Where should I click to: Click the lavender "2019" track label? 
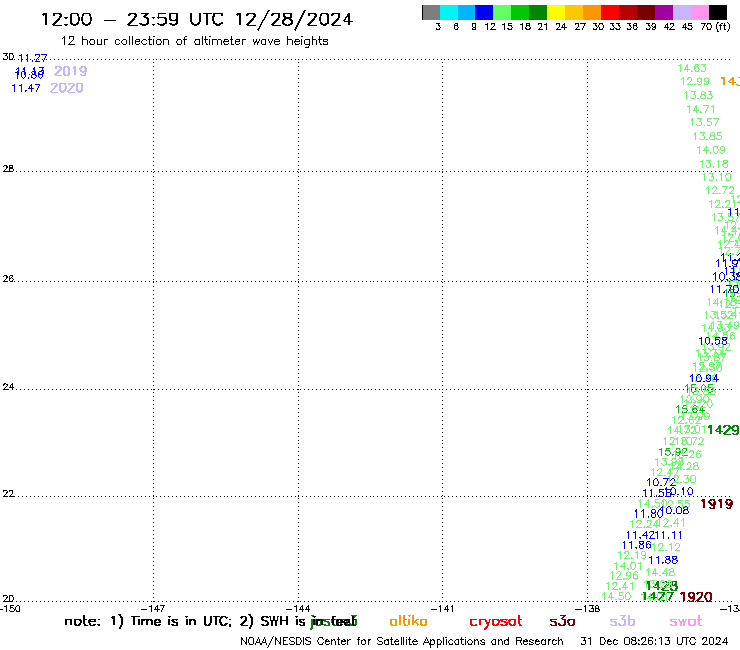point(70,71)
